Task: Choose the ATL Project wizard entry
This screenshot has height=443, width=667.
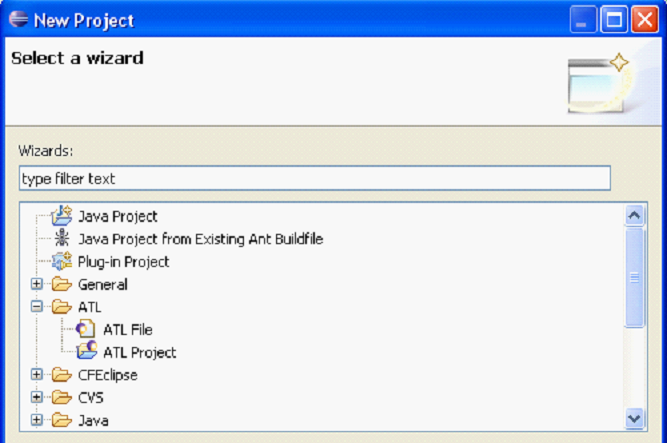Action: coord(139,352)
